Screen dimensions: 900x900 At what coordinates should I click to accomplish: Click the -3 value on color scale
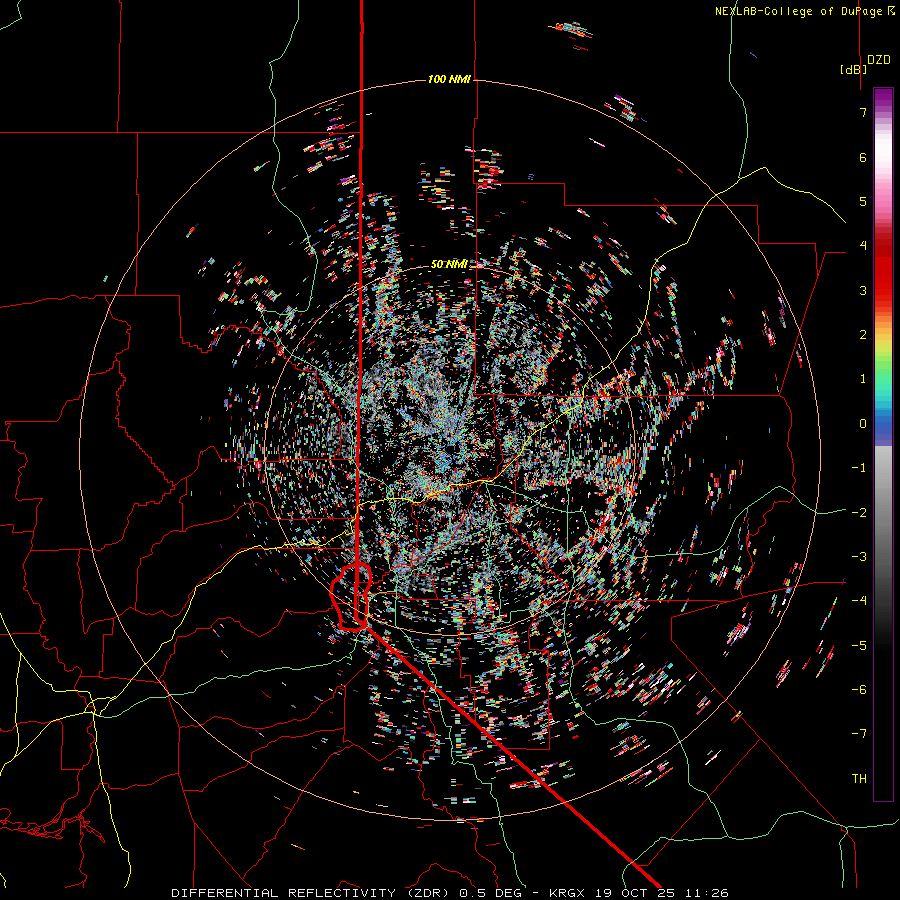coord(859,557)
